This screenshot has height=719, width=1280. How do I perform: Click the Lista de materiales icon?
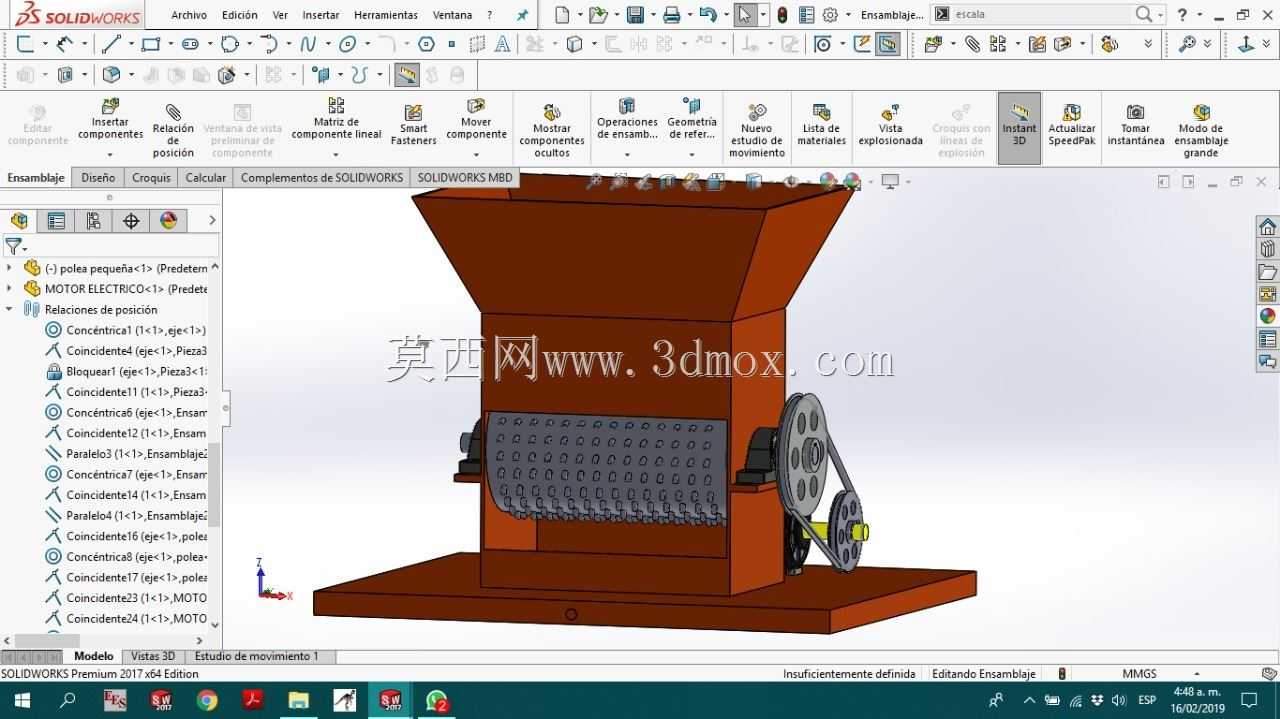[x=821, y=112]
